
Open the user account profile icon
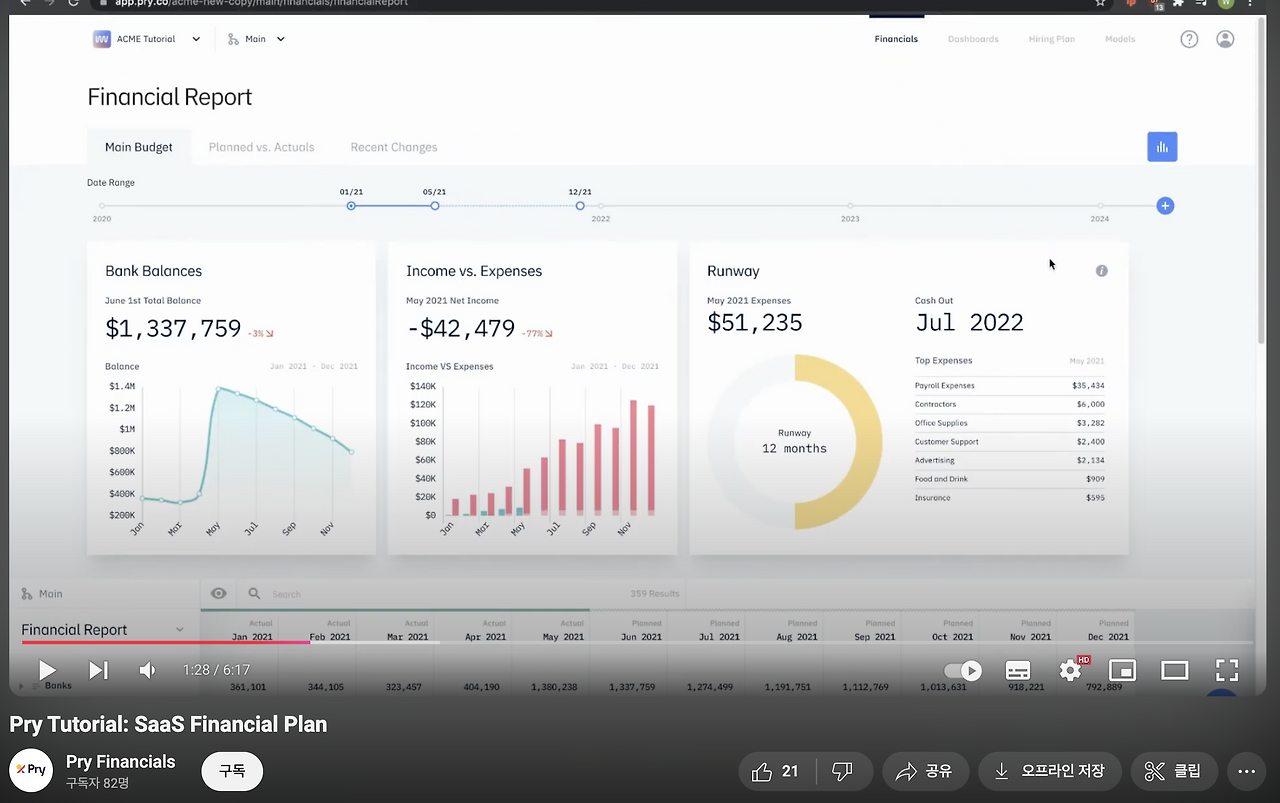point(1225,39)
